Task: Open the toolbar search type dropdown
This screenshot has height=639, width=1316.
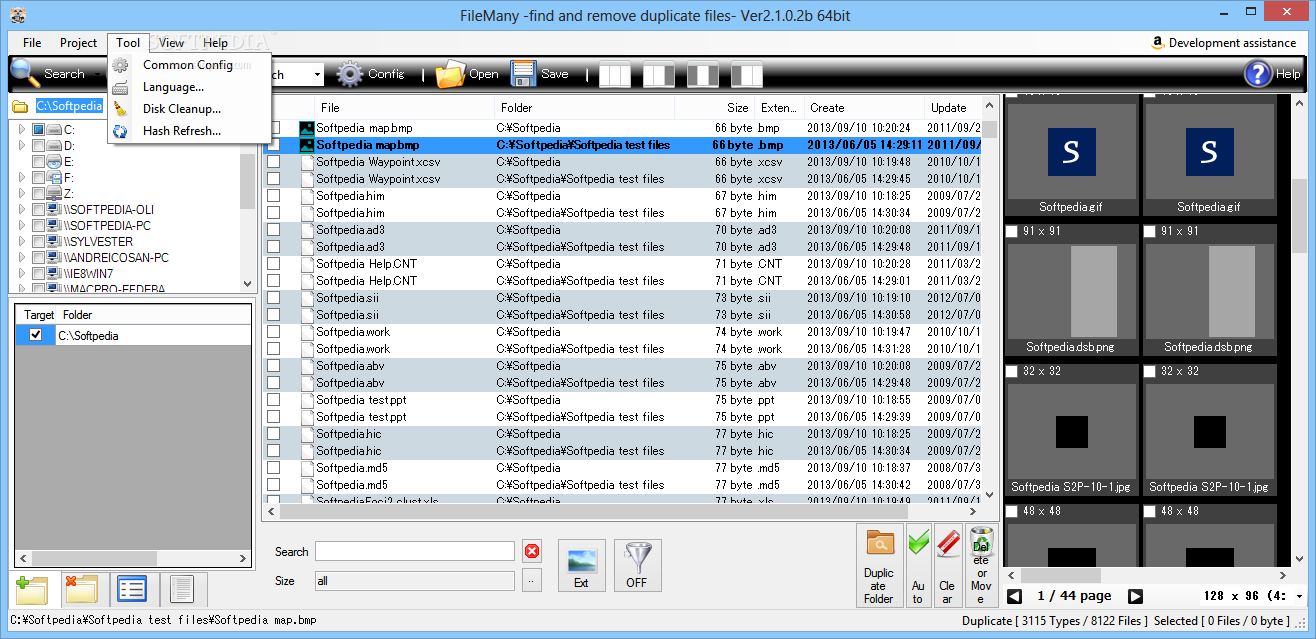Action: pyautogui.click(x=317, y=74)
